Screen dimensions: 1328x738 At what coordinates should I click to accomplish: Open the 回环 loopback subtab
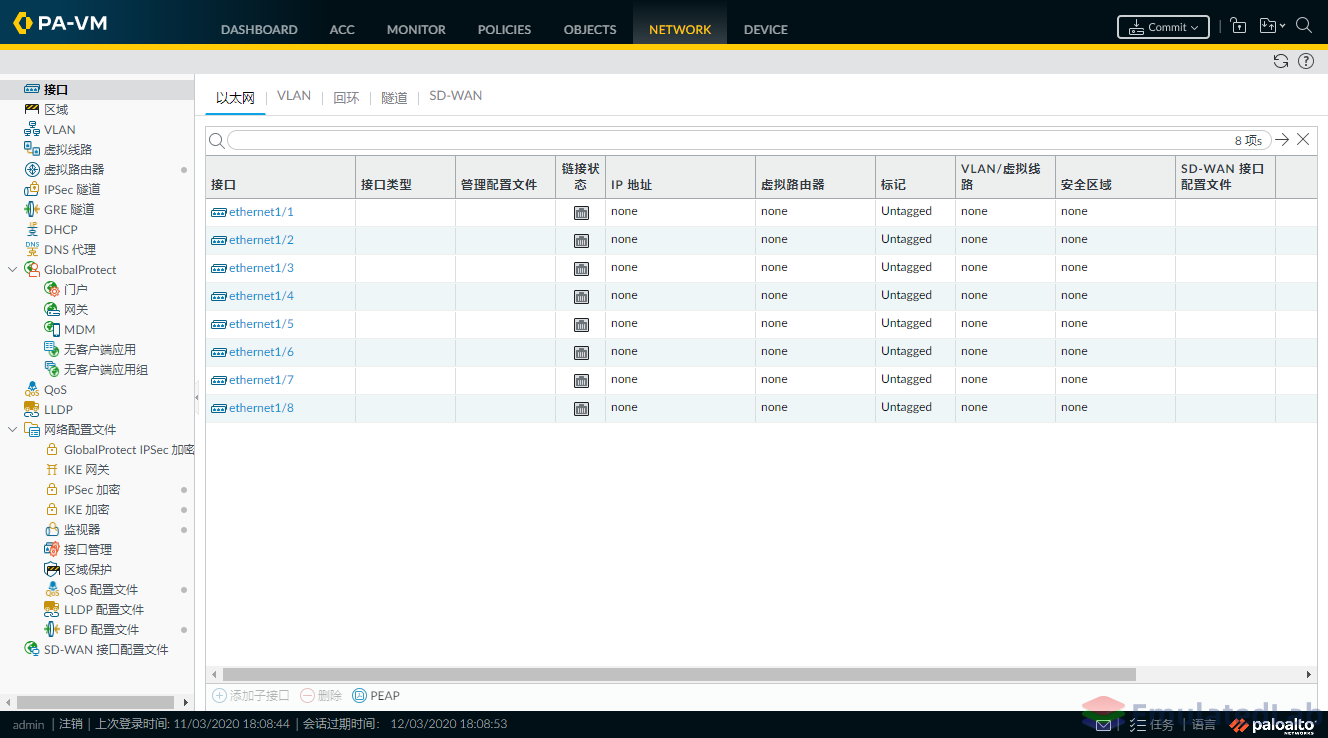point(346,97)
